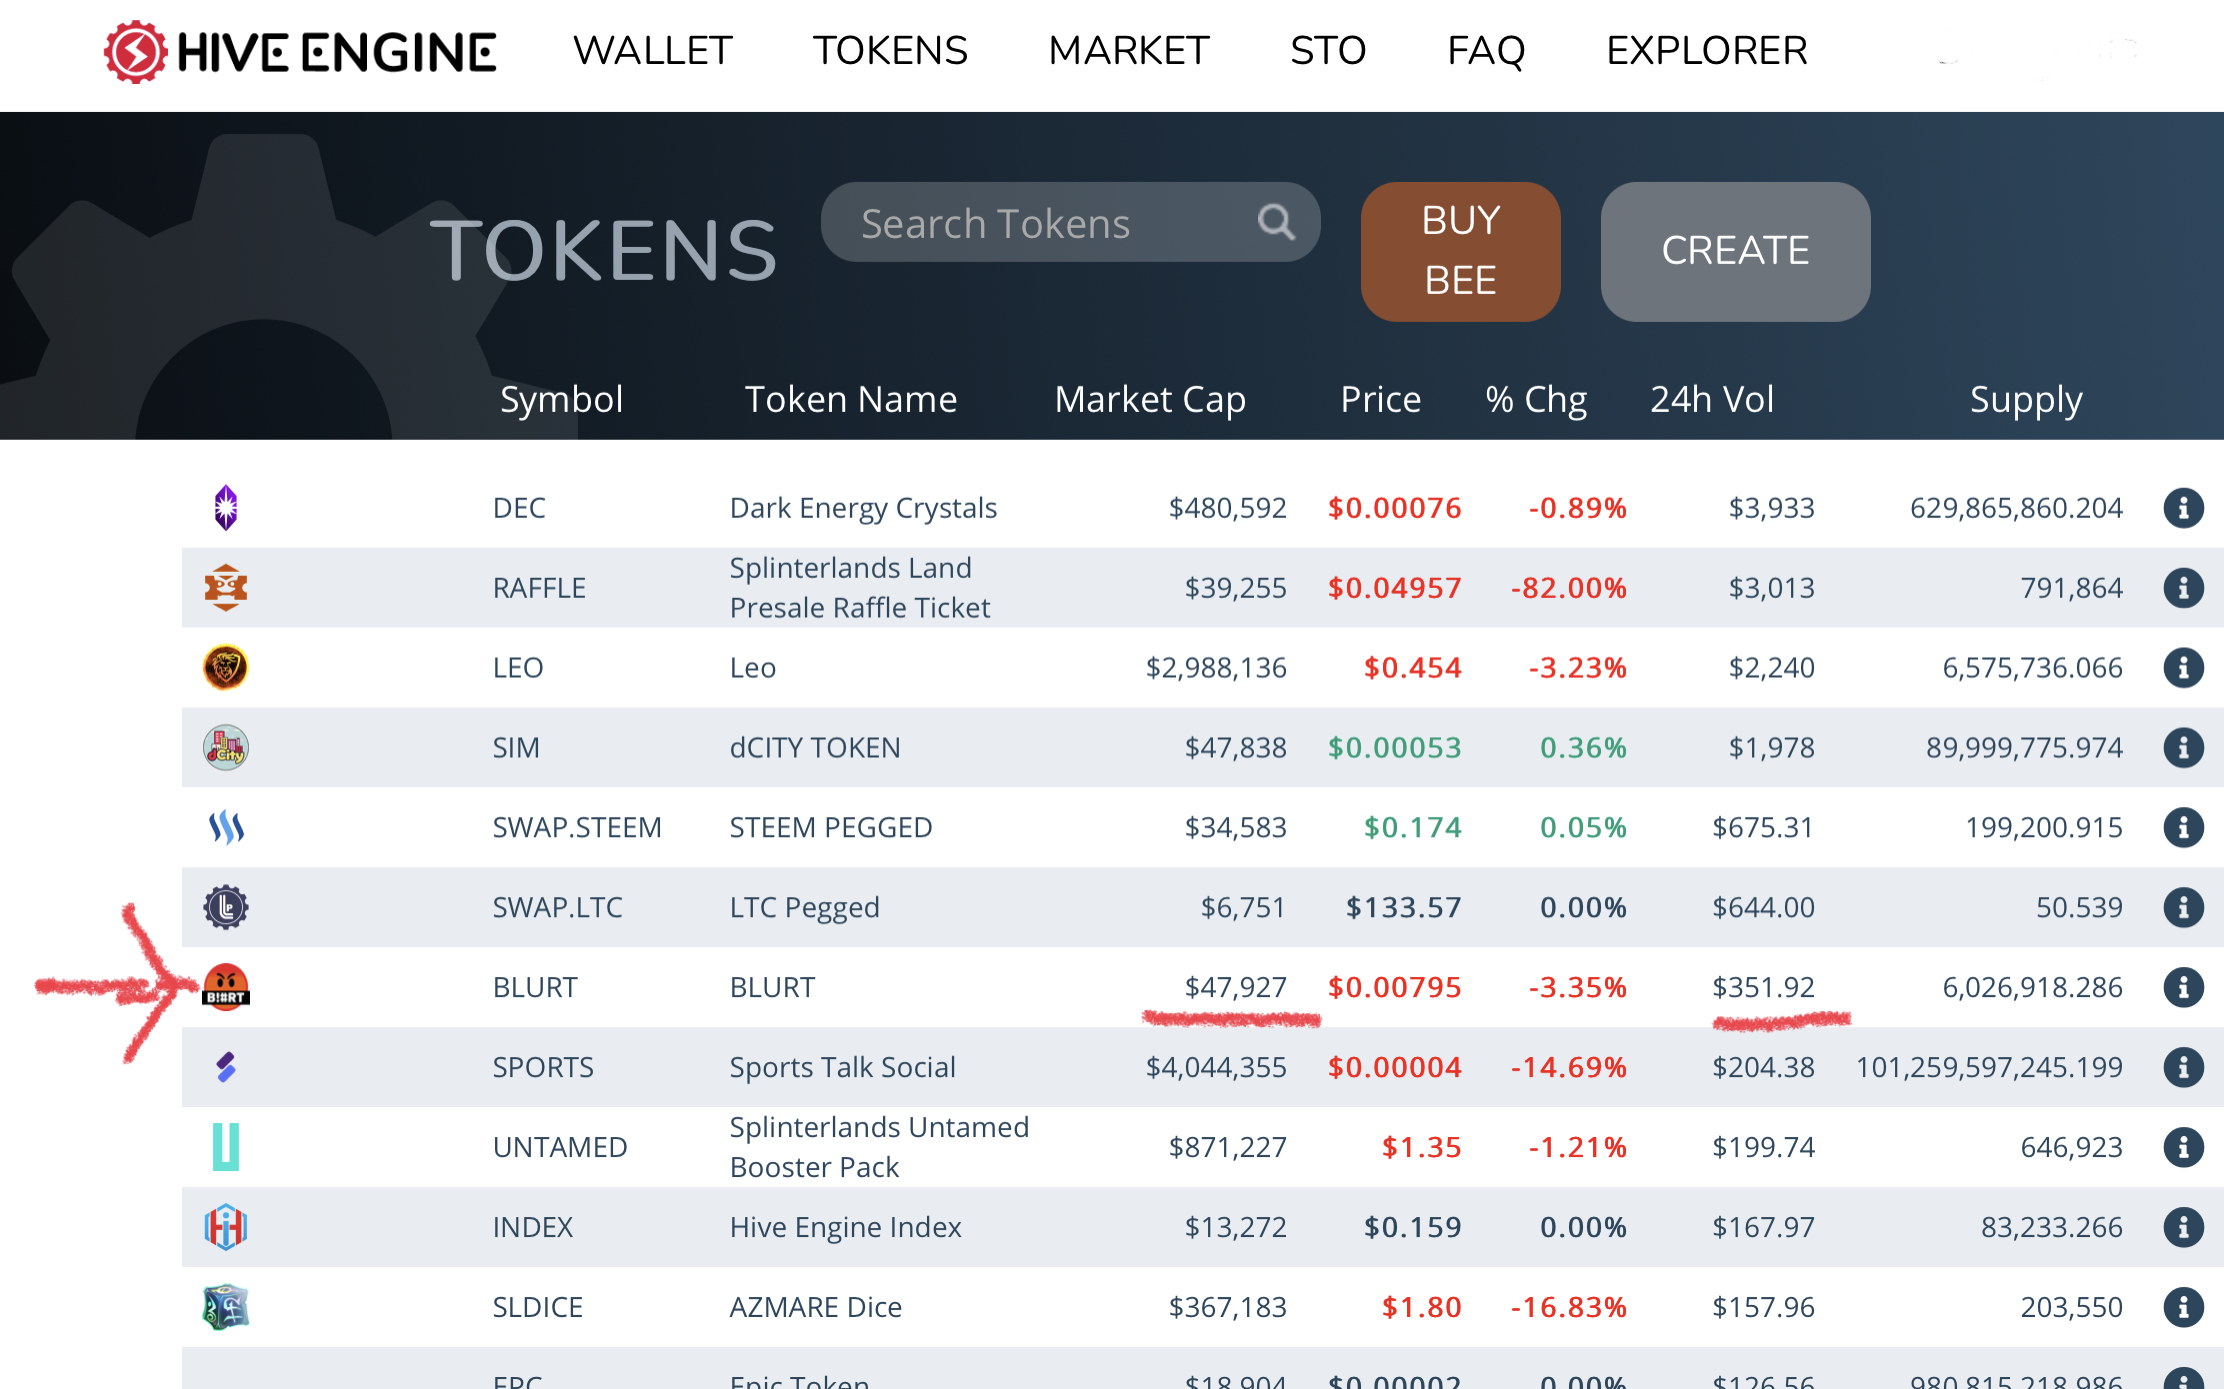
Task: Click the BLURT token icon
Action: pyautogui.click(x=226, y=988)
